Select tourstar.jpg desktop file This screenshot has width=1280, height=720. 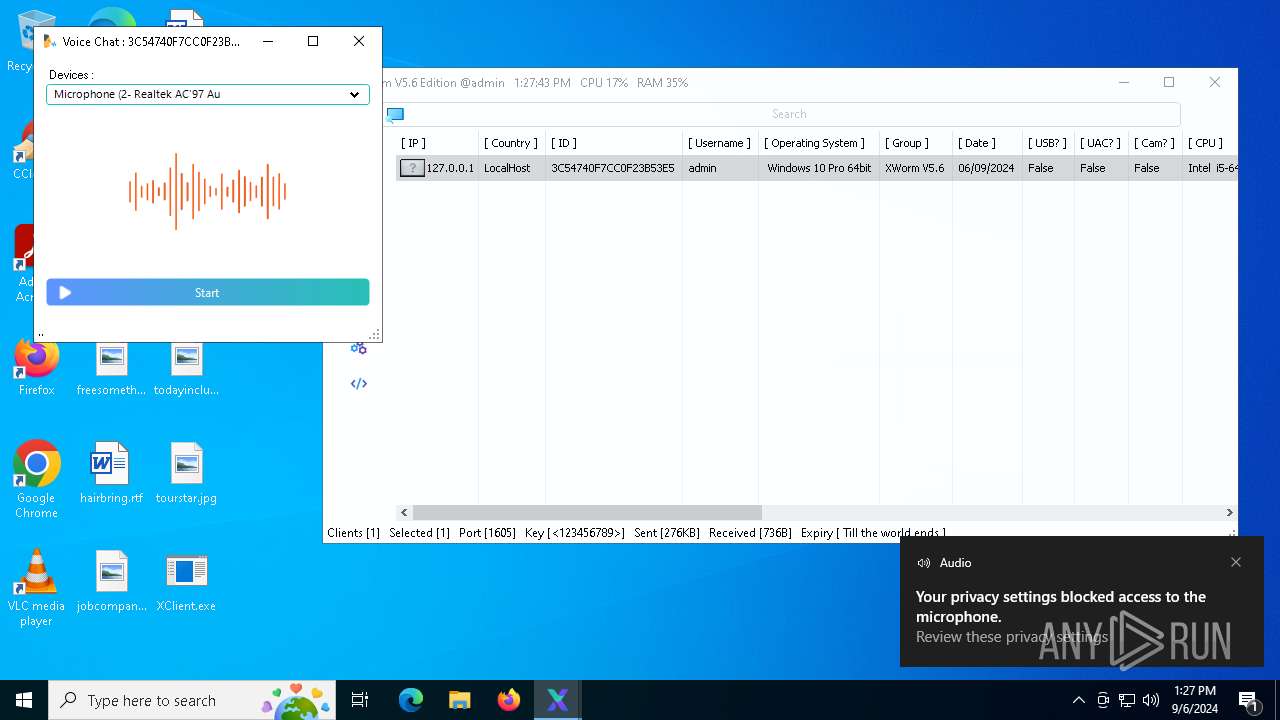coord(186,473)
